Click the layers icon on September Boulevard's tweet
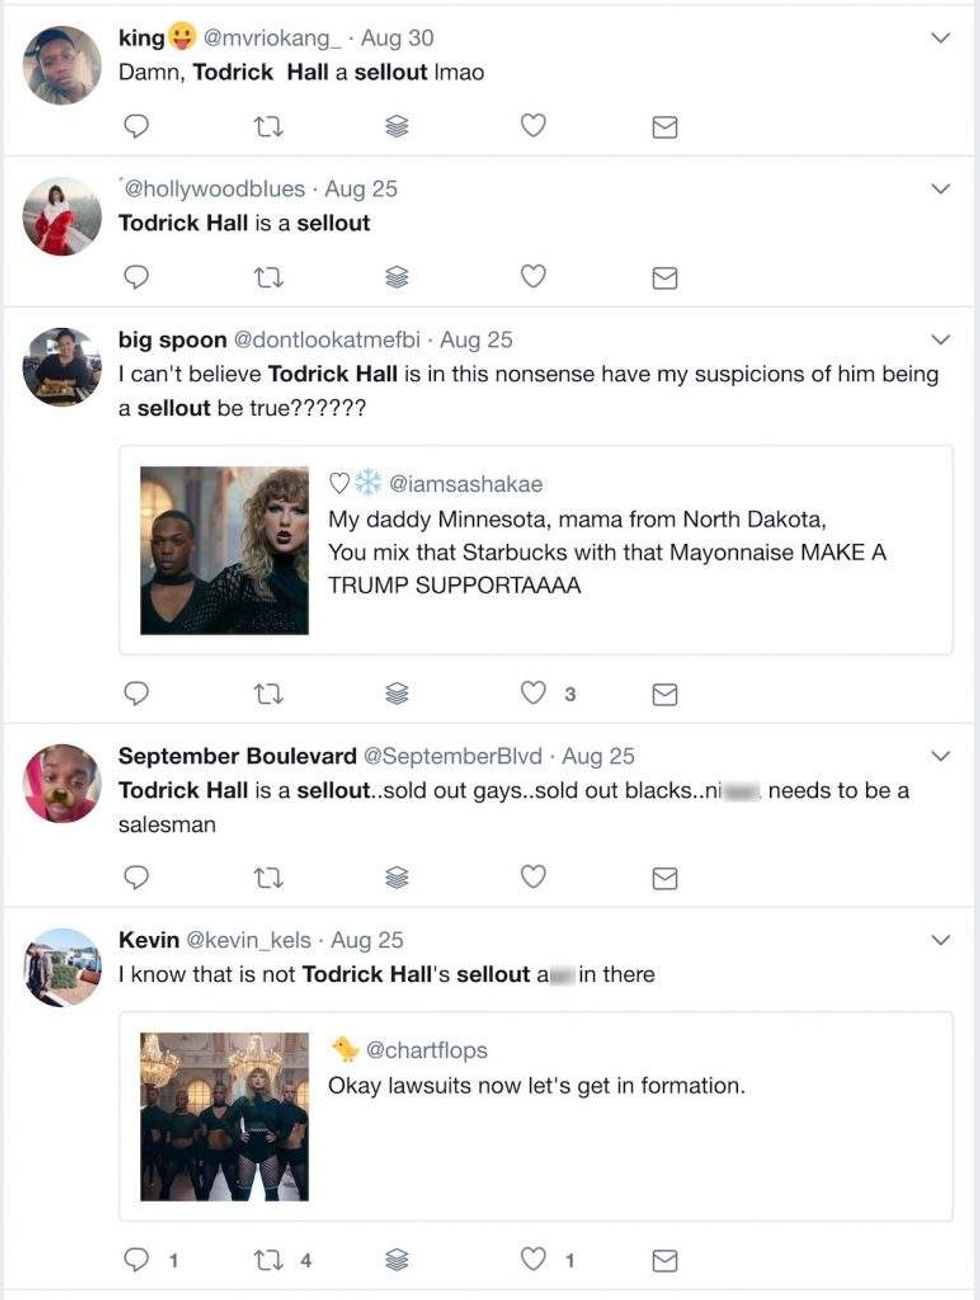Viewport: 980px width, 1300px height. tap(397, 878)
